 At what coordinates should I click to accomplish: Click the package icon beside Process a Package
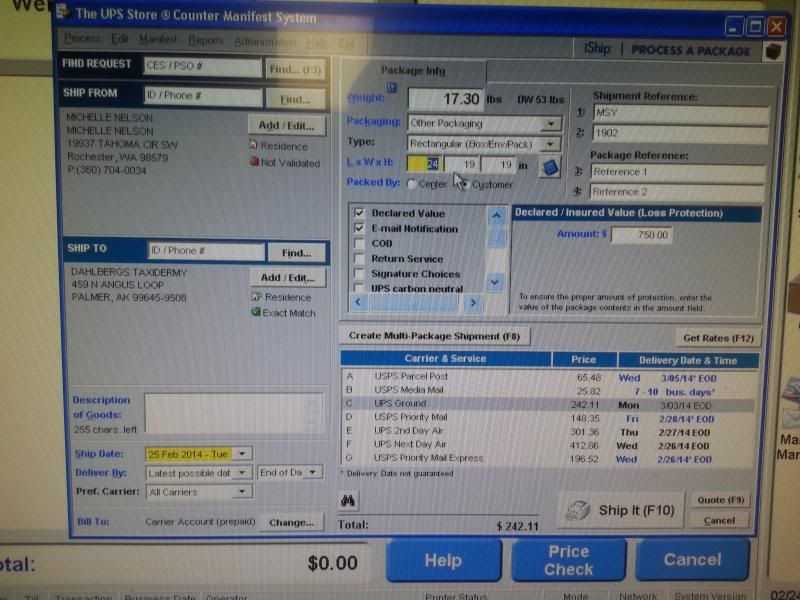(x=772, y=51)
